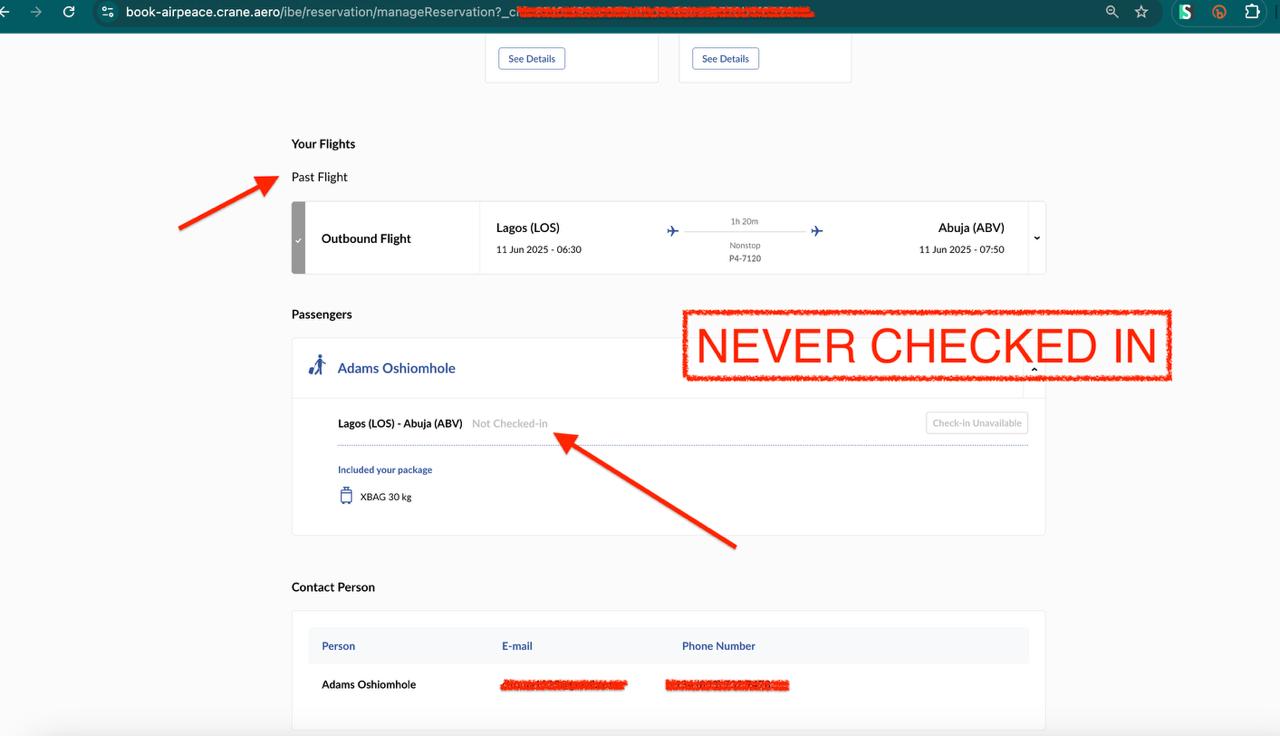This screenshot has width=1280, height=736.
Task: Expand the Outbound Flight details chevron
Action: click(x=1036, y=238)
